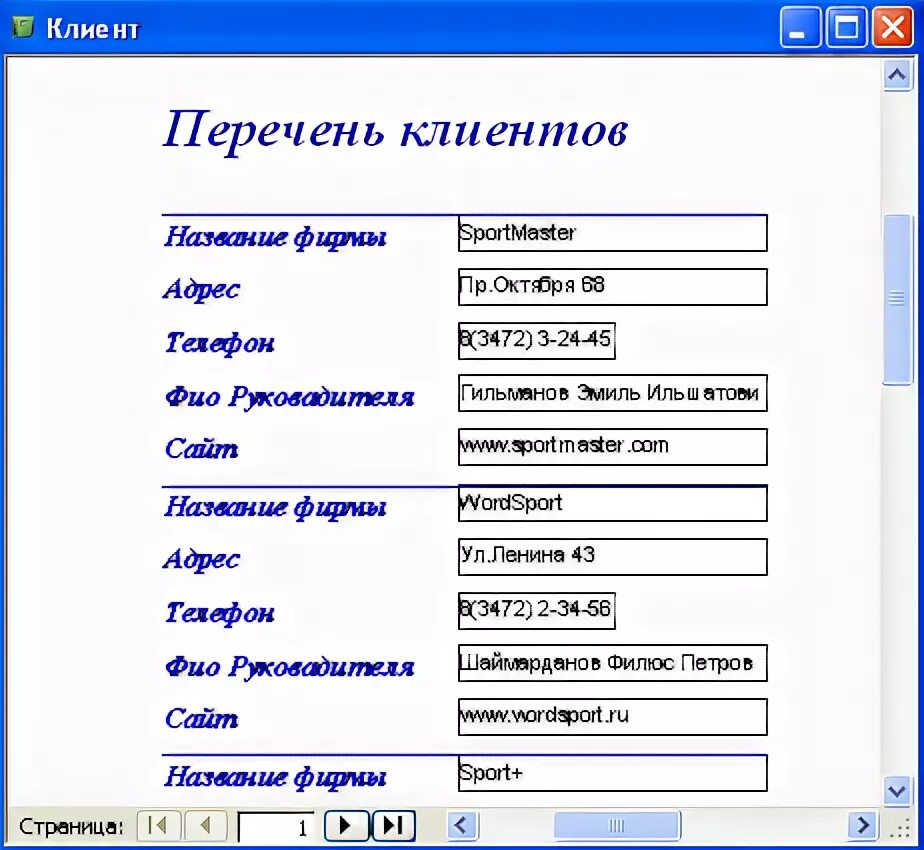Click the phone field 8(3472) 2-34-56
Viewport: 924px width, 850px height.
537,611
